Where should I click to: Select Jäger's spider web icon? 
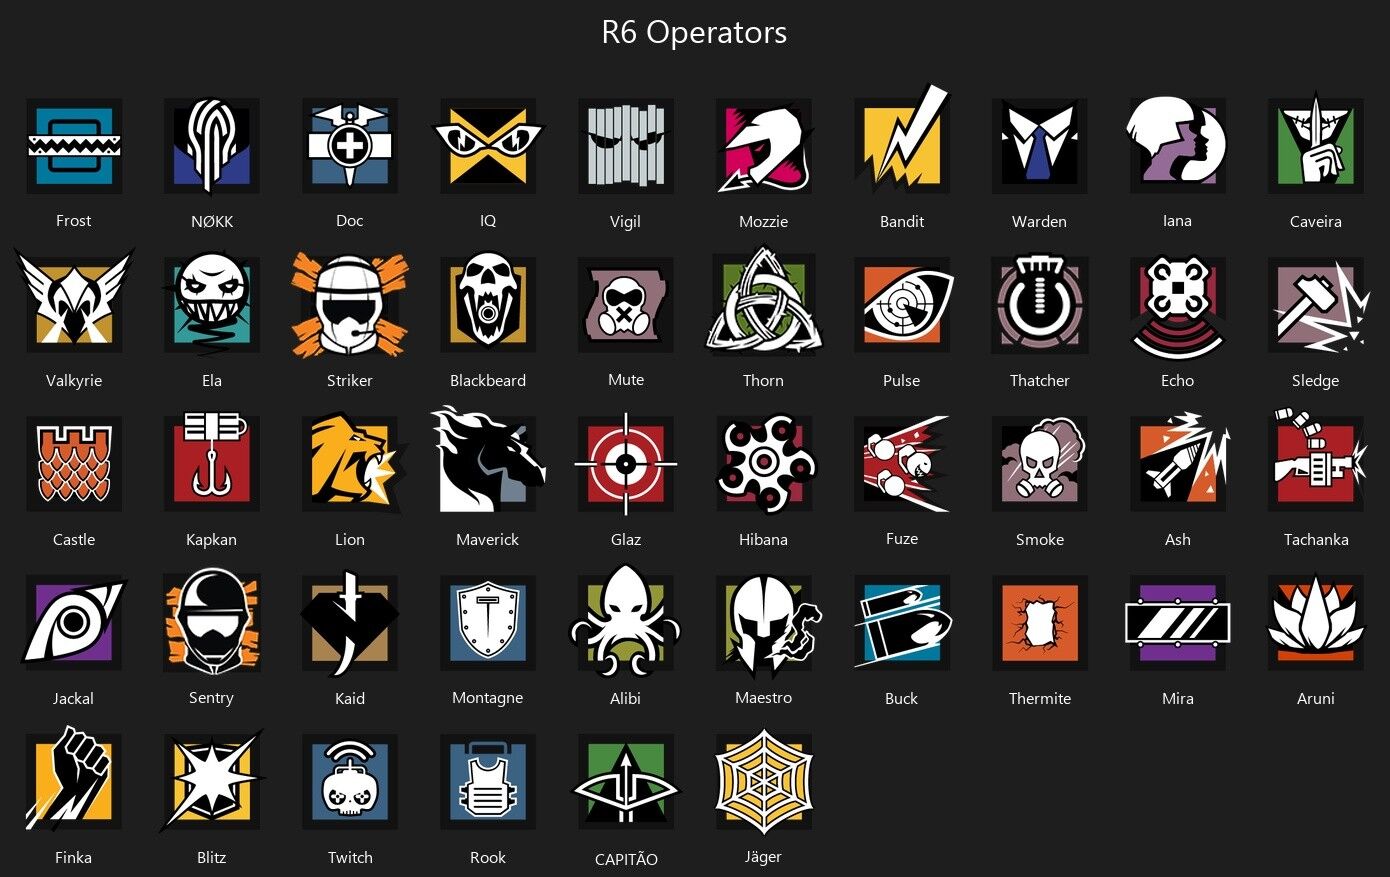tap(764, 780)
